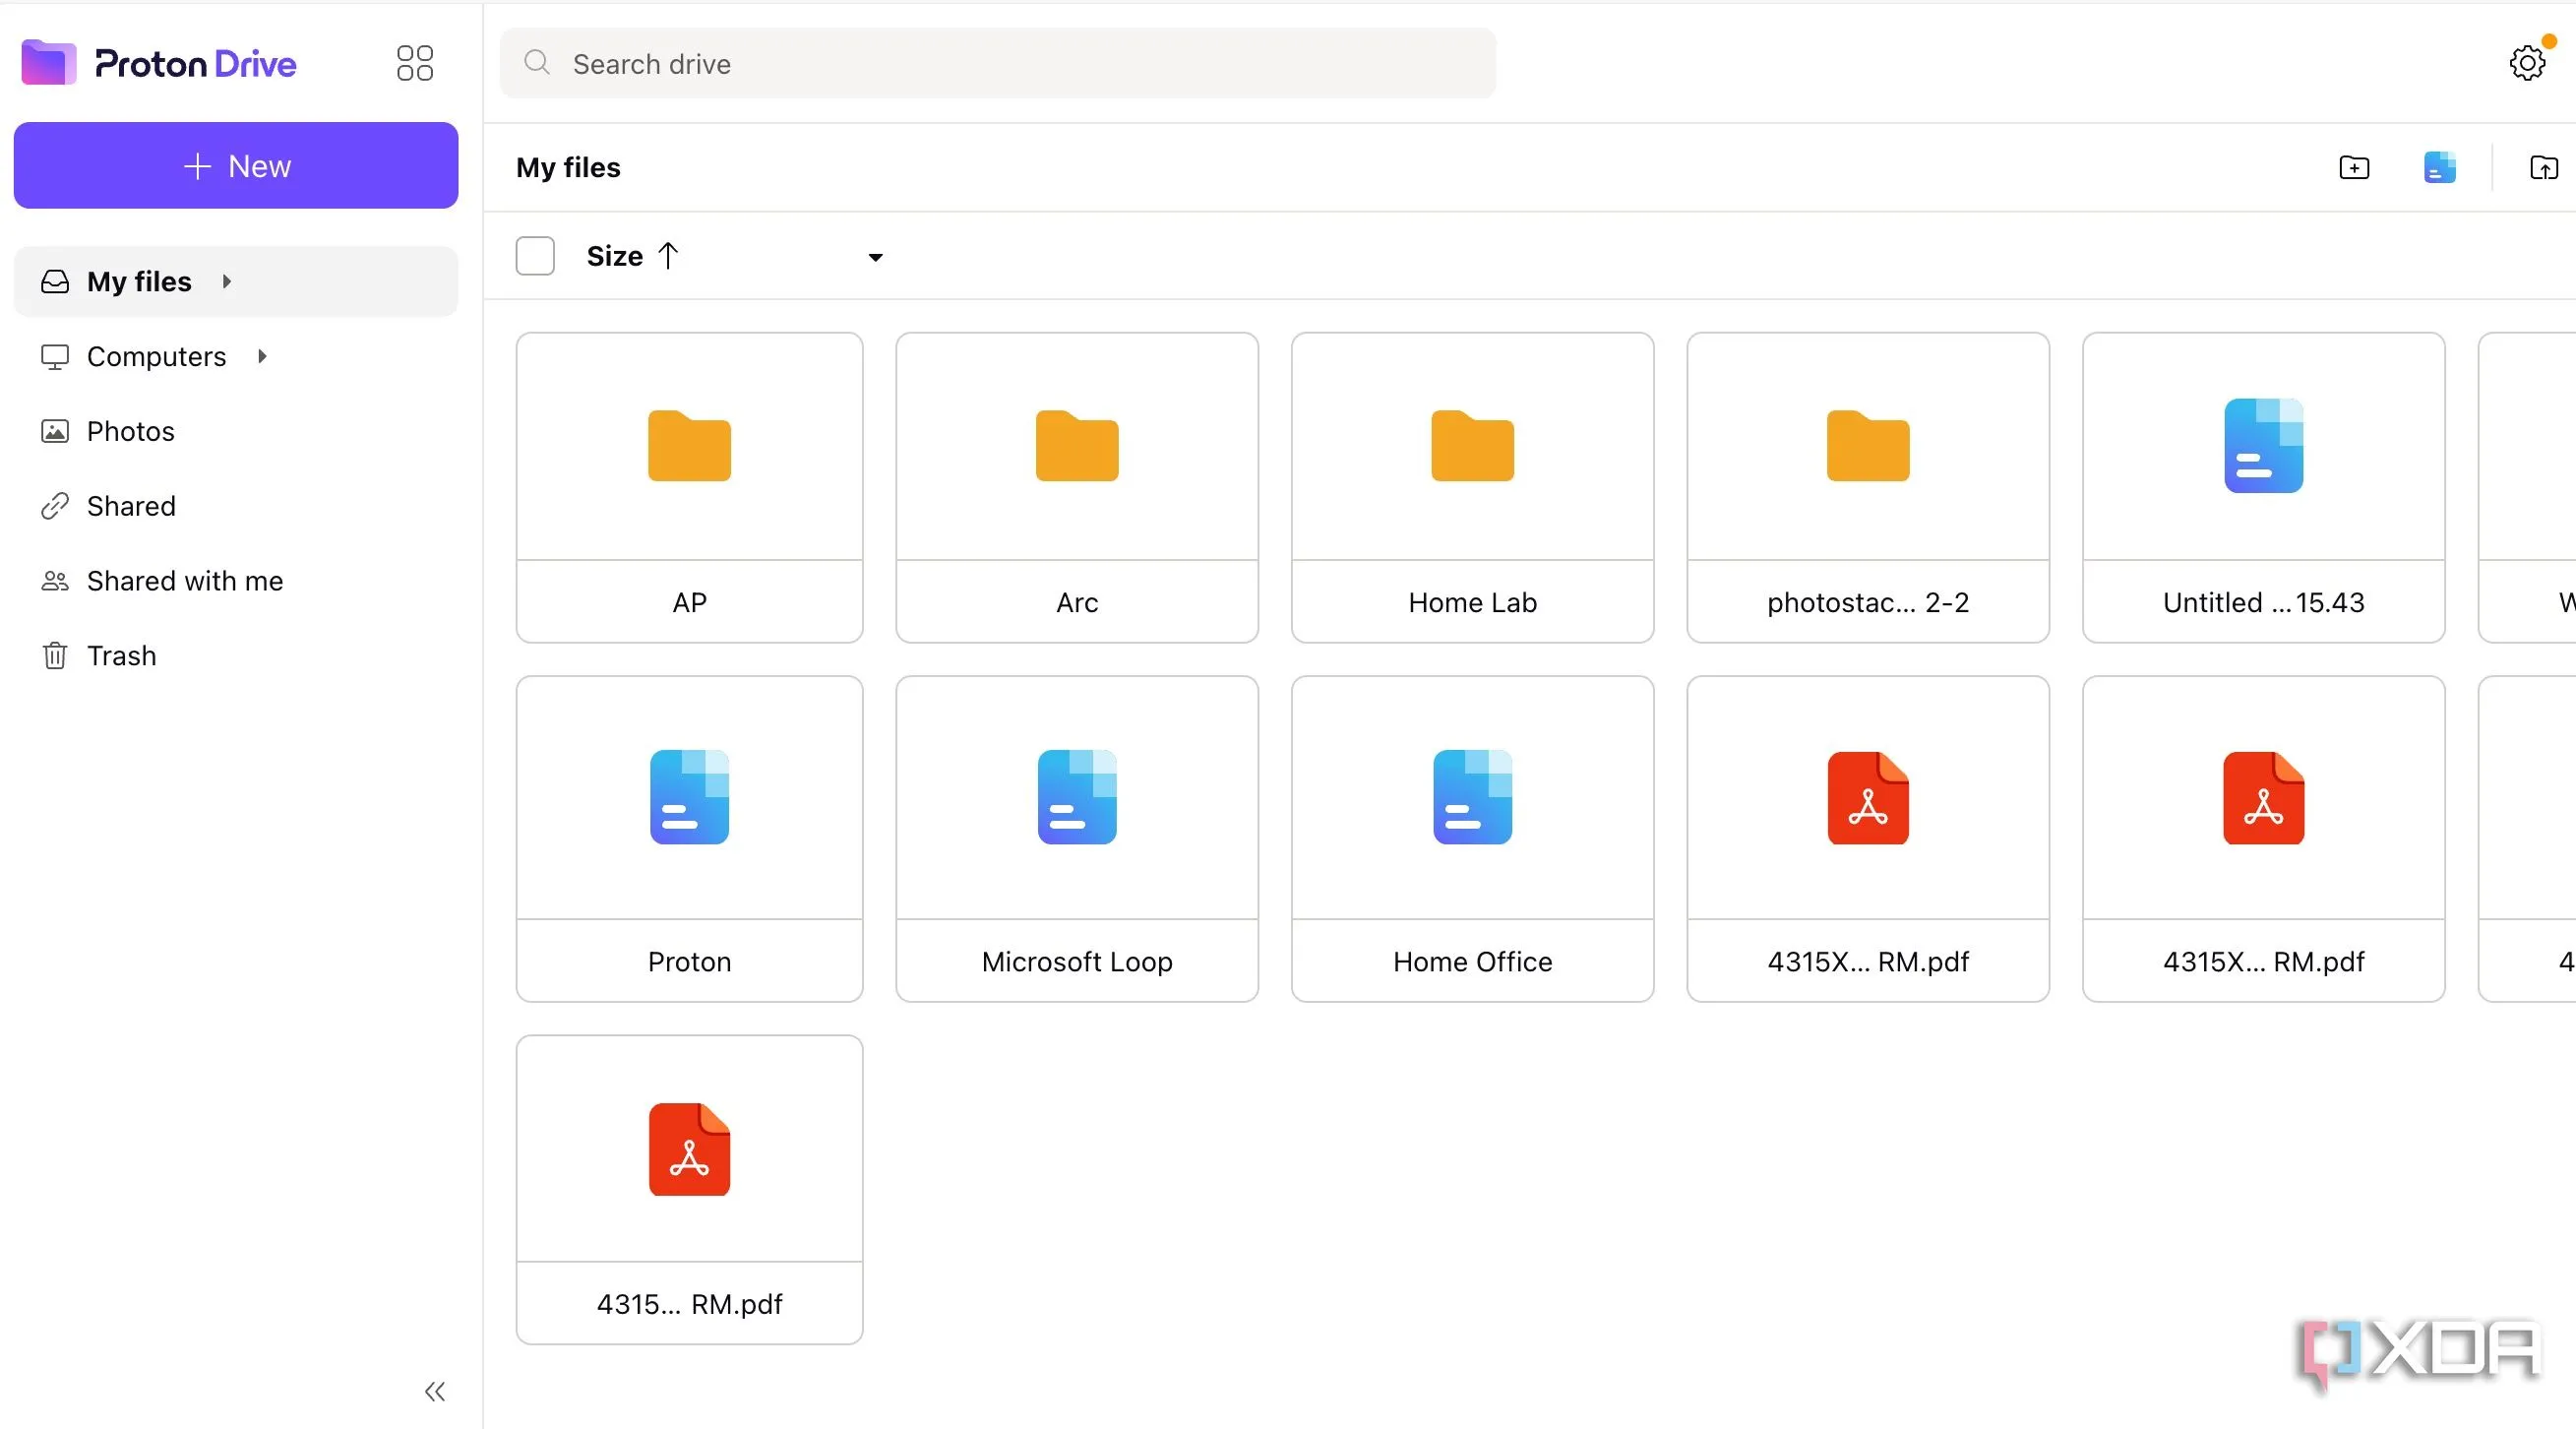2576x1429 pixels.
Task: Open the Home Lab folder
Action: coord(1472,487)
